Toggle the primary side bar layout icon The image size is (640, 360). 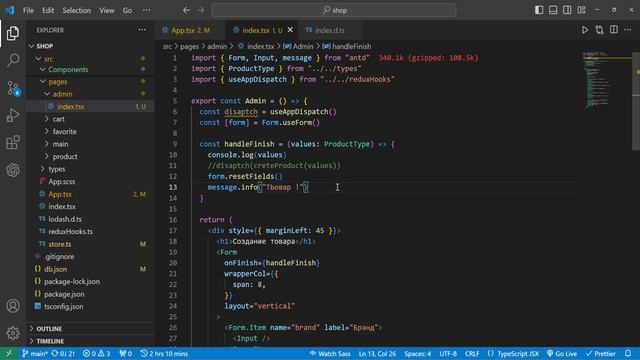539,10
